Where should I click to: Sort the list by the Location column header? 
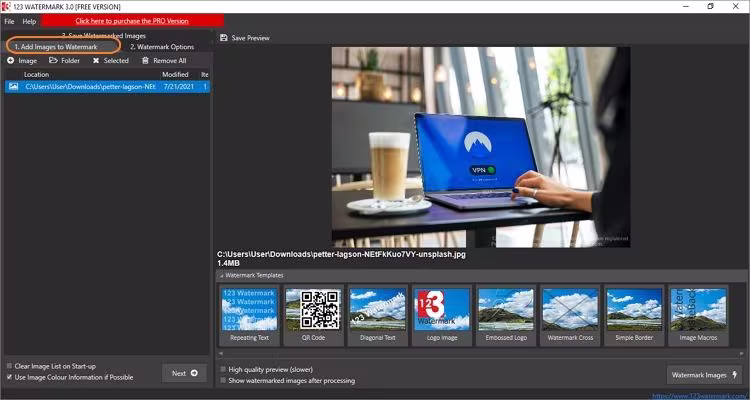(36, 75)
